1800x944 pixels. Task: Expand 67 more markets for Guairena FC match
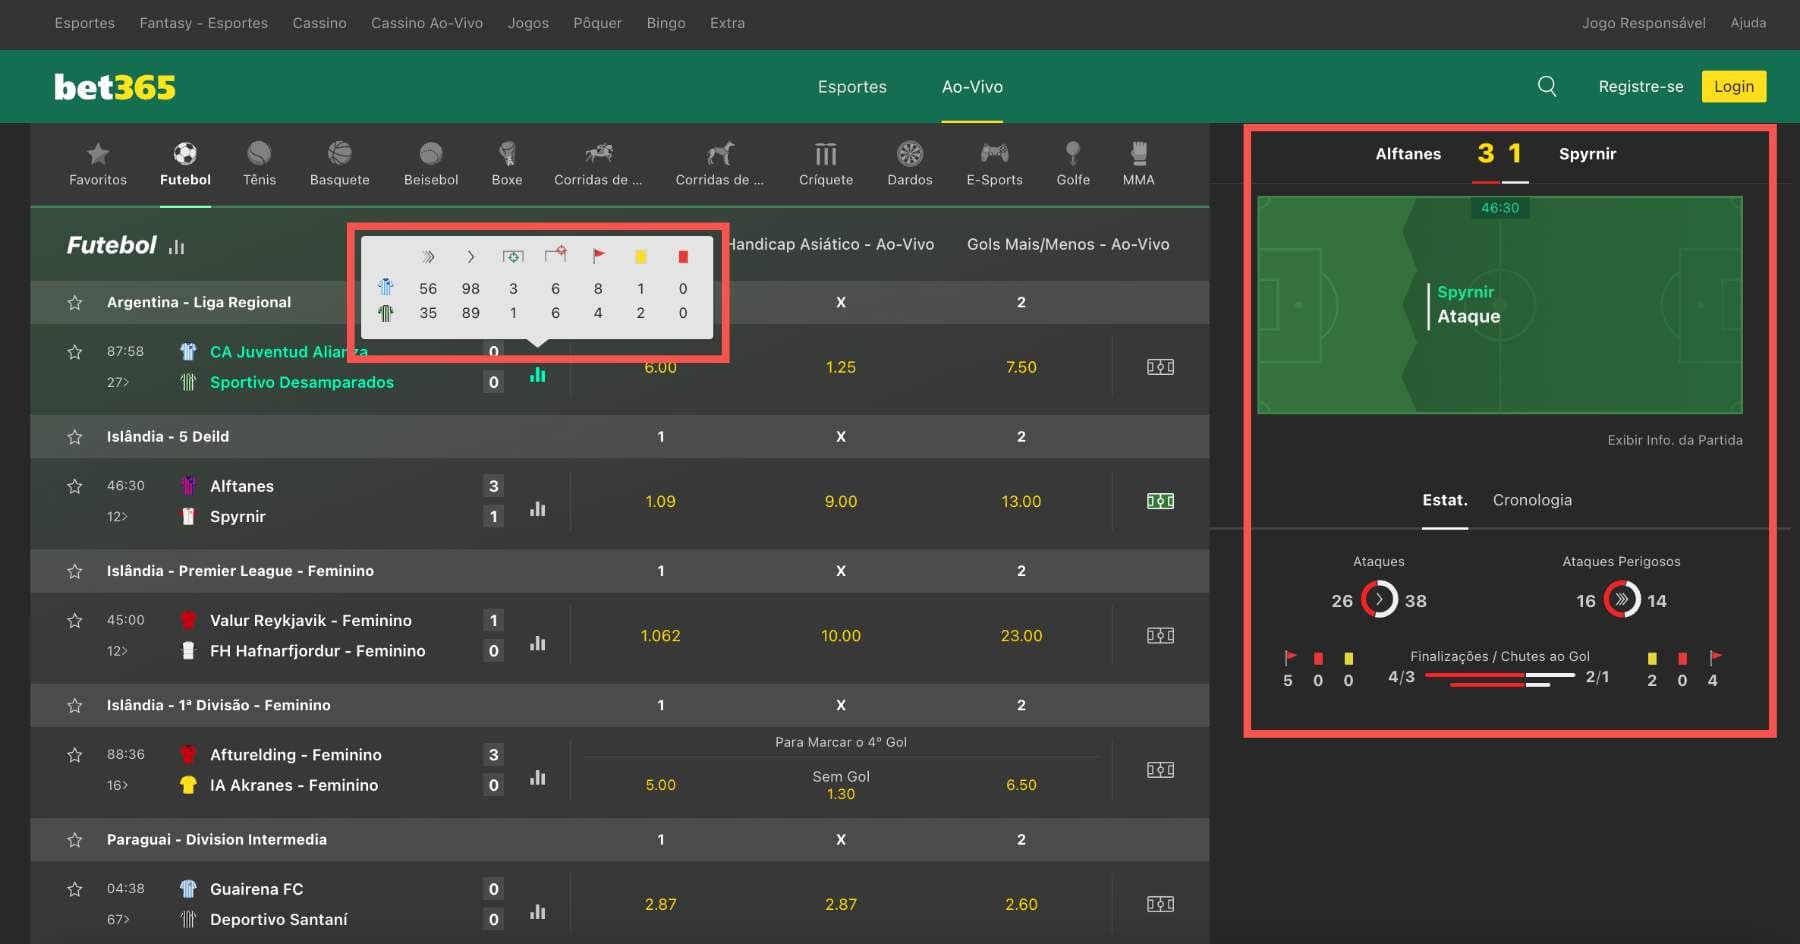coord(118,919)
